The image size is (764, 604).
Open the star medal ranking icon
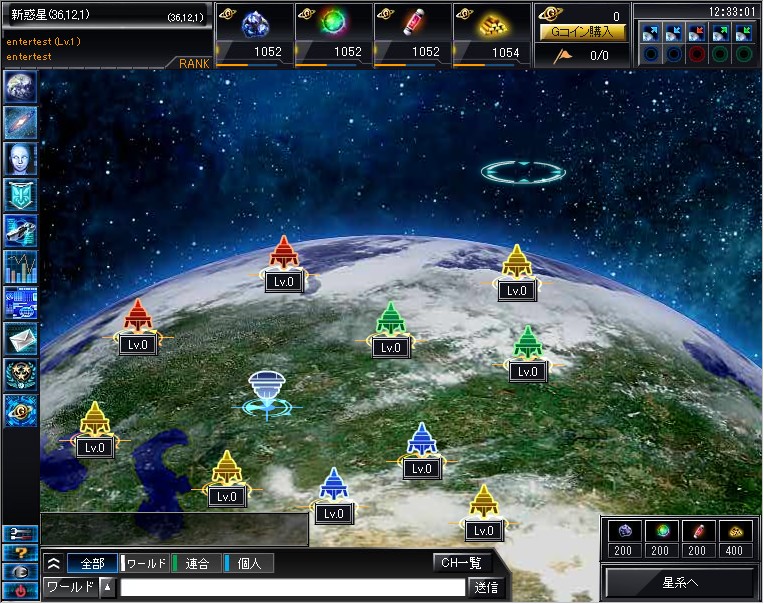tap(20, 375)
